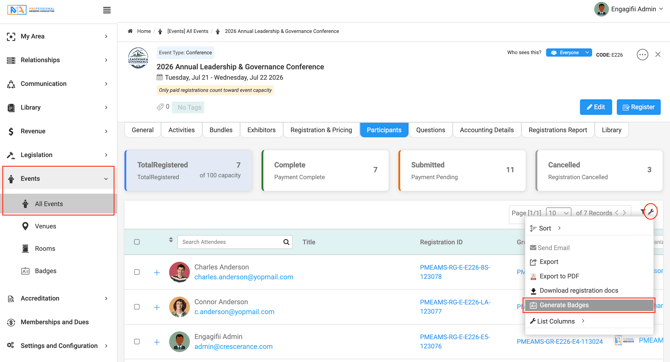Open the Registrations Report tab
This screenshot has width=670, height=362.
point(558,130)
